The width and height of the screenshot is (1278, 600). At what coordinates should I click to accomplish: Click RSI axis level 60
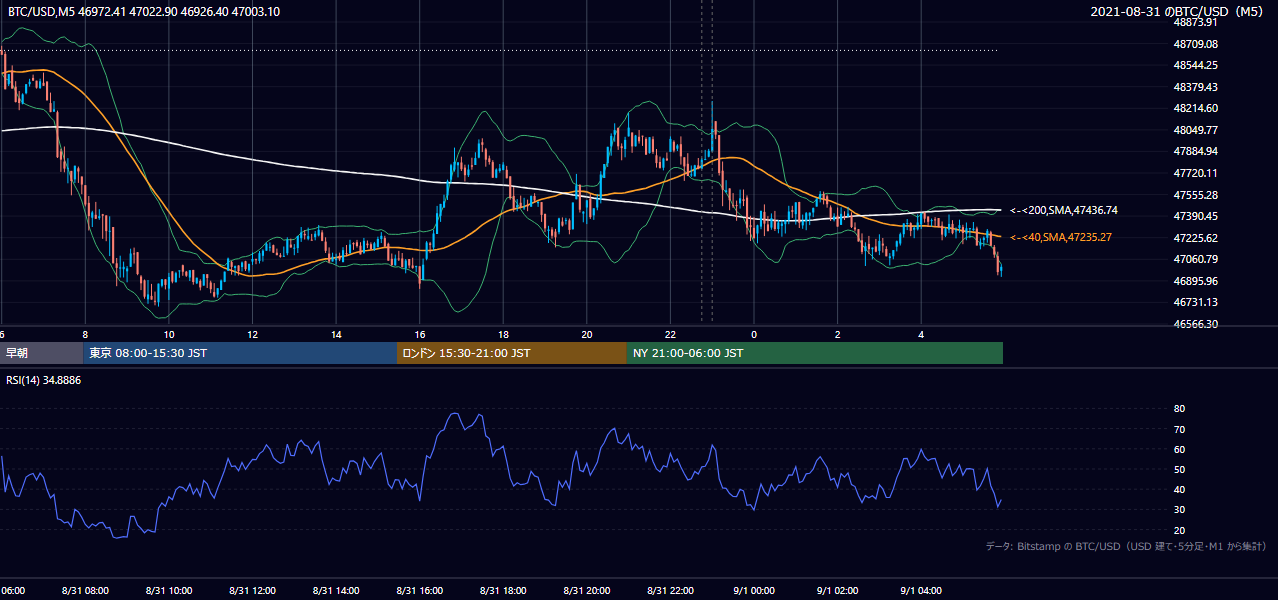tap(1179, 449)
